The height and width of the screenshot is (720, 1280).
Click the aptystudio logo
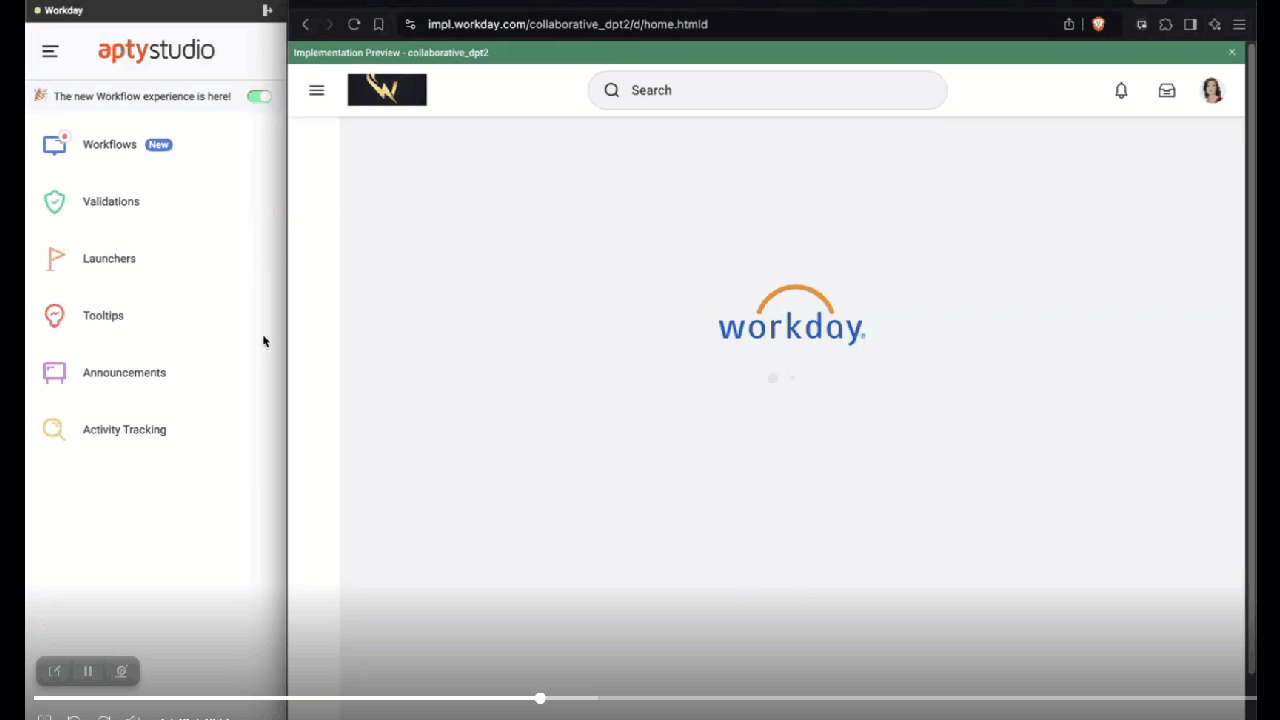tap(156, 50)
